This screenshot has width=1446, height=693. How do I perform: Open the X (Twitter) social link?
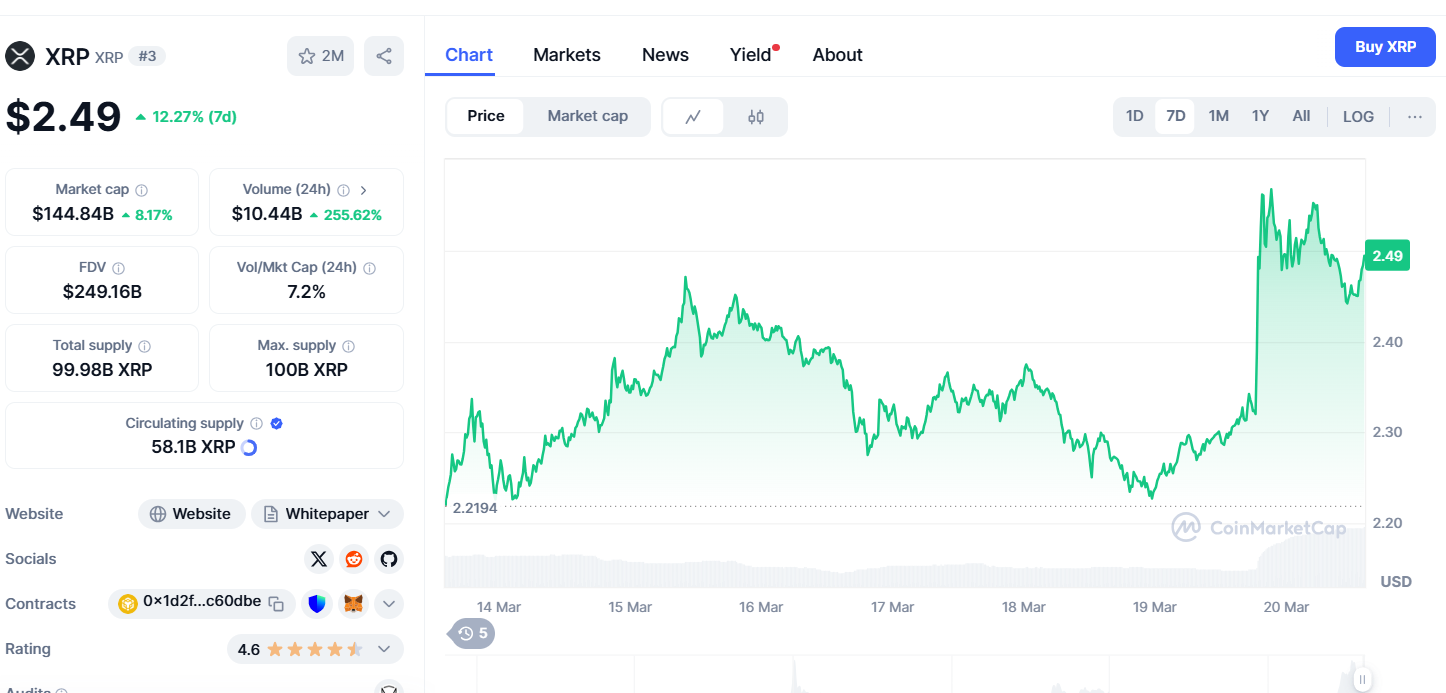[x=318, y=559]
